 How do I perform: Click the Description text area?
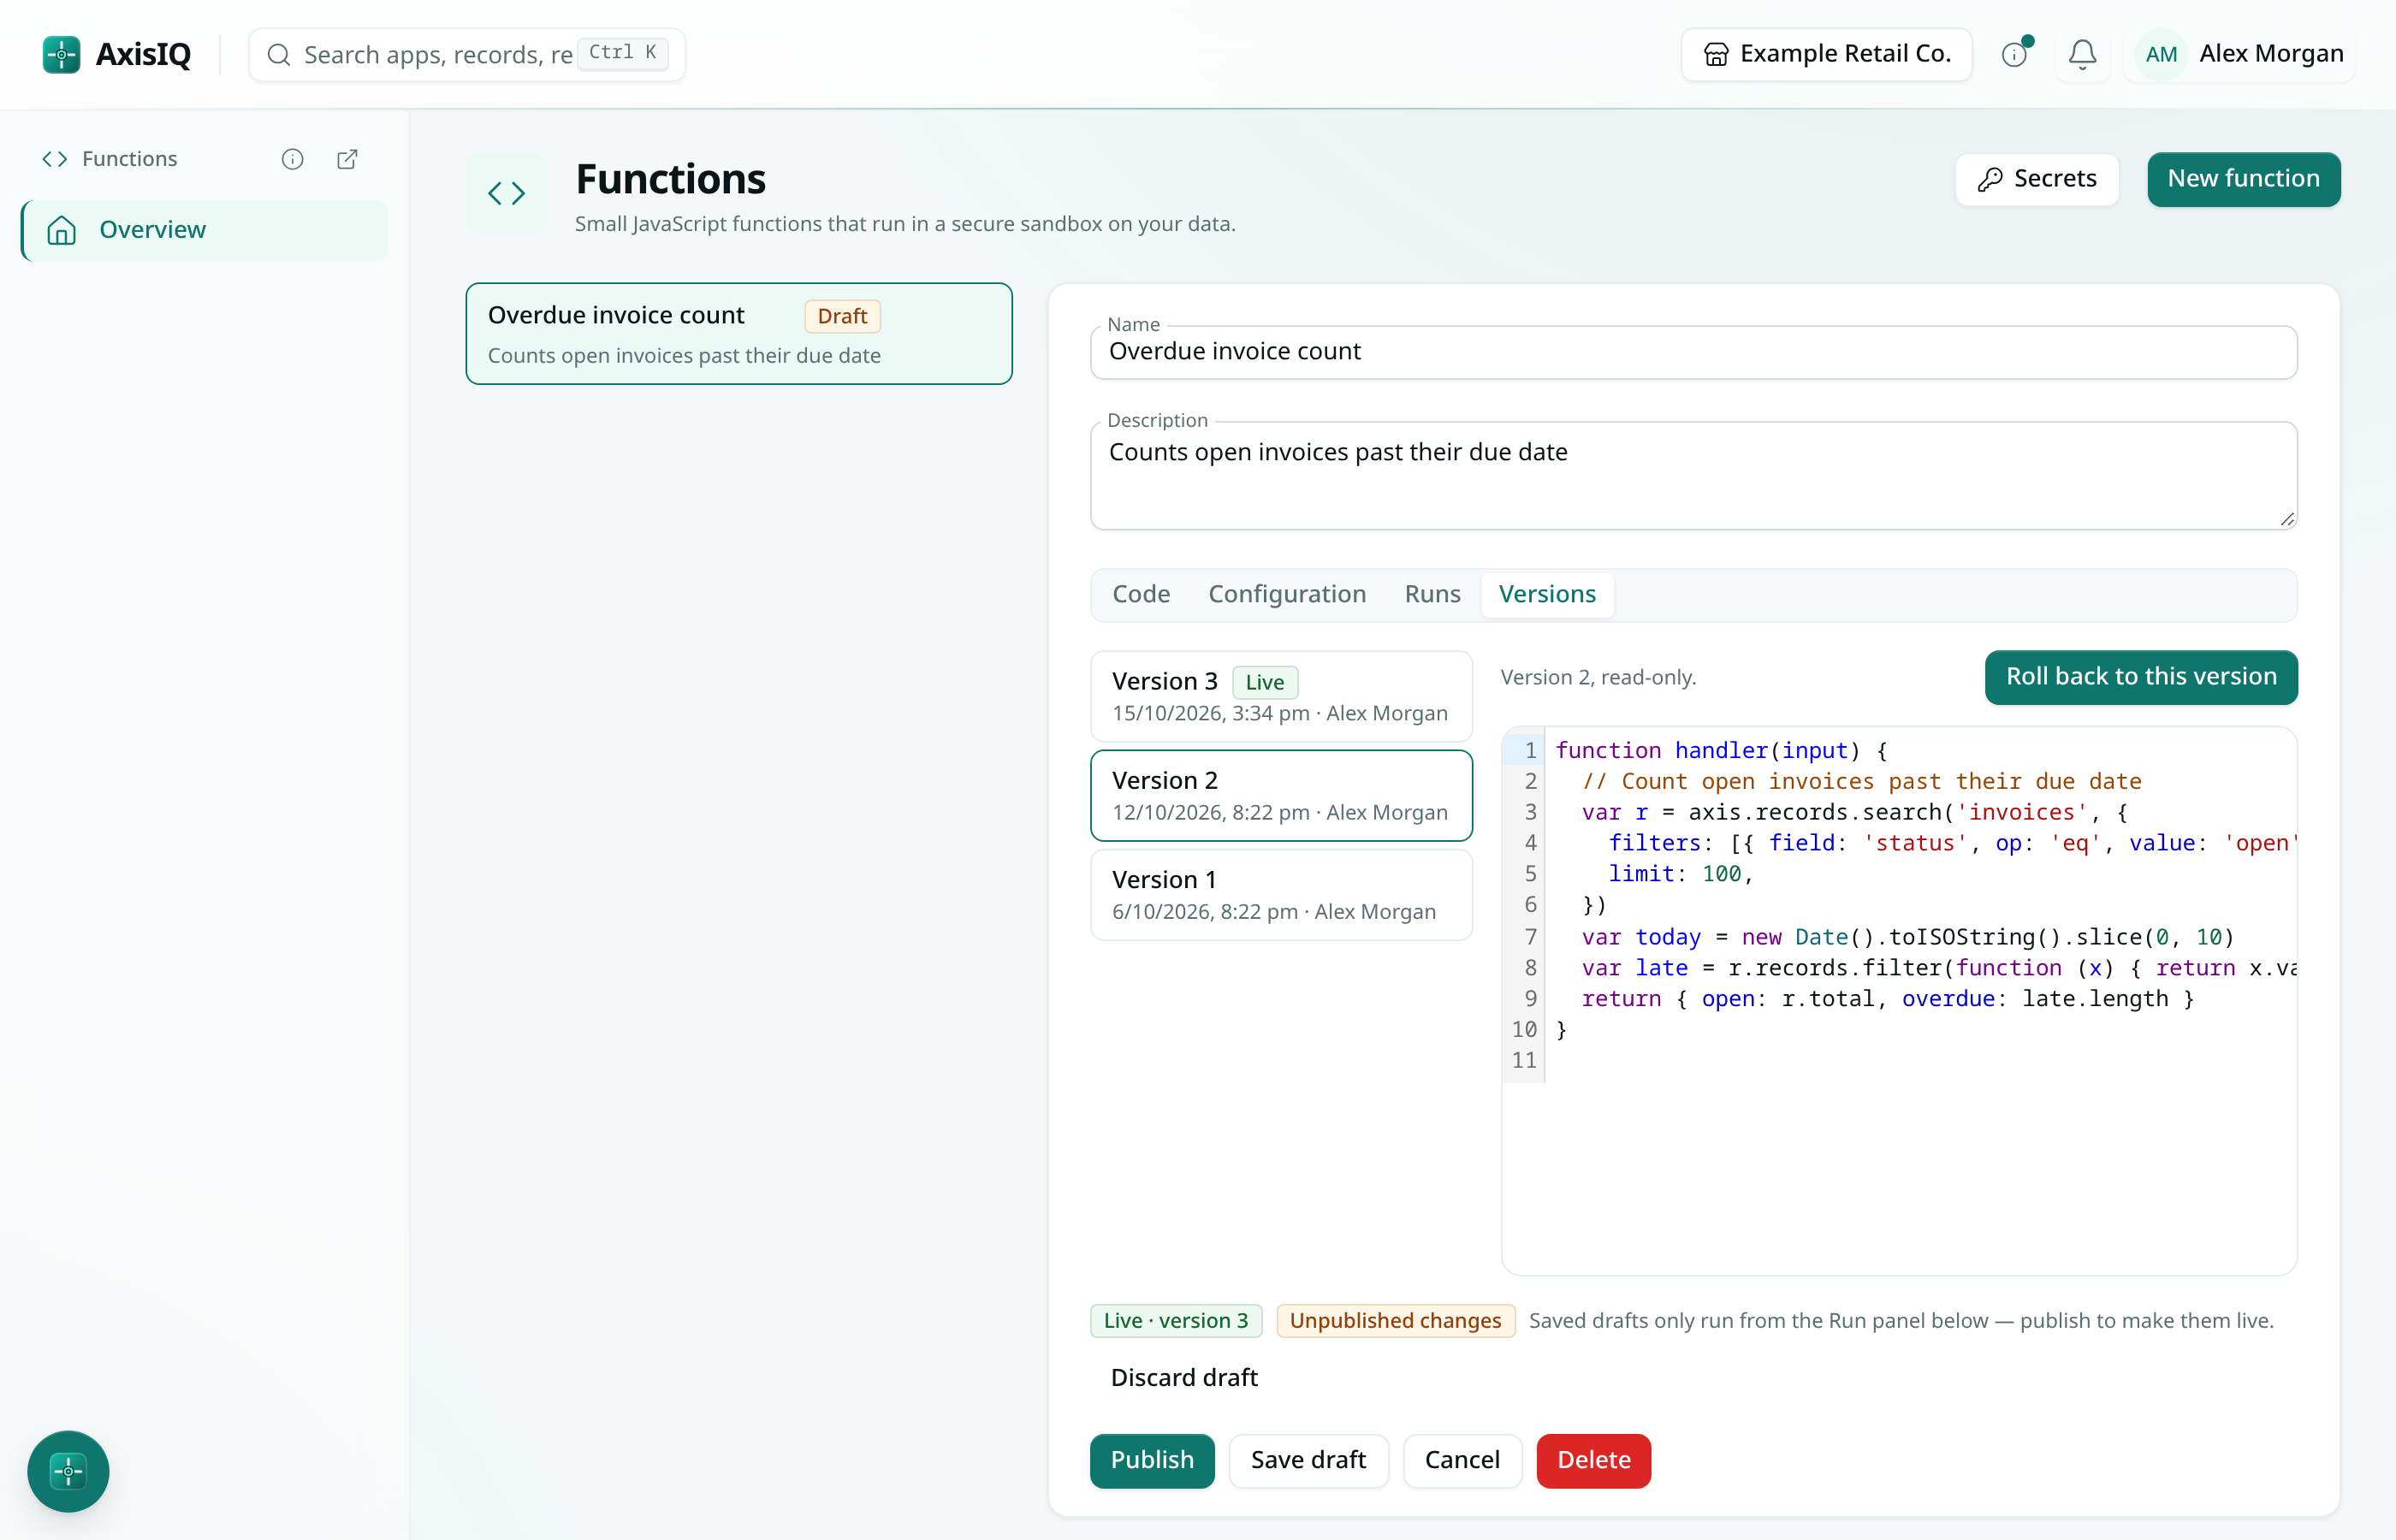(x=1693, y=476)
